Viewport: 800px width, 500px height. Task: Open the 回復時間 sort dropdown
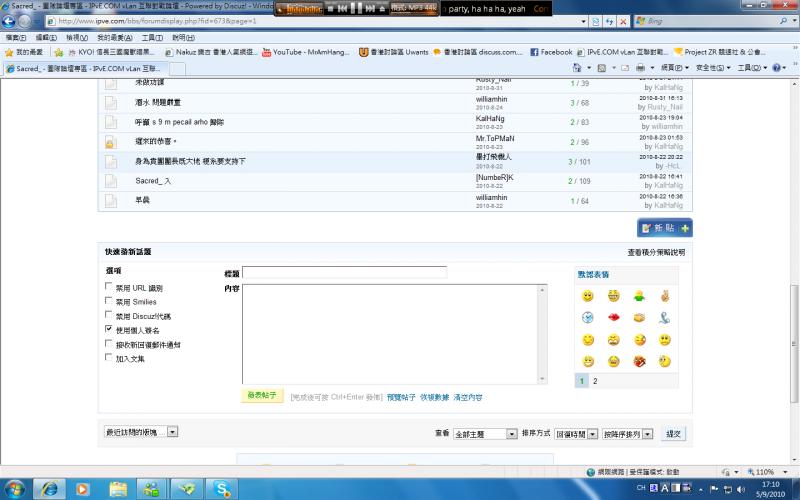point(576,434)
